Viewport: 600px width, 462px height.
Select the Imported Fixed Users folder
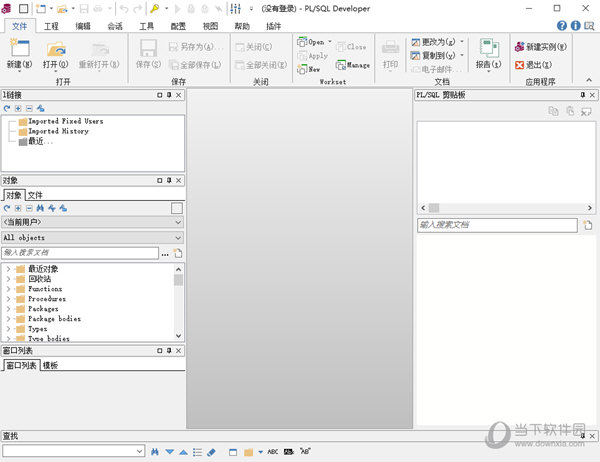coord(61,121)
